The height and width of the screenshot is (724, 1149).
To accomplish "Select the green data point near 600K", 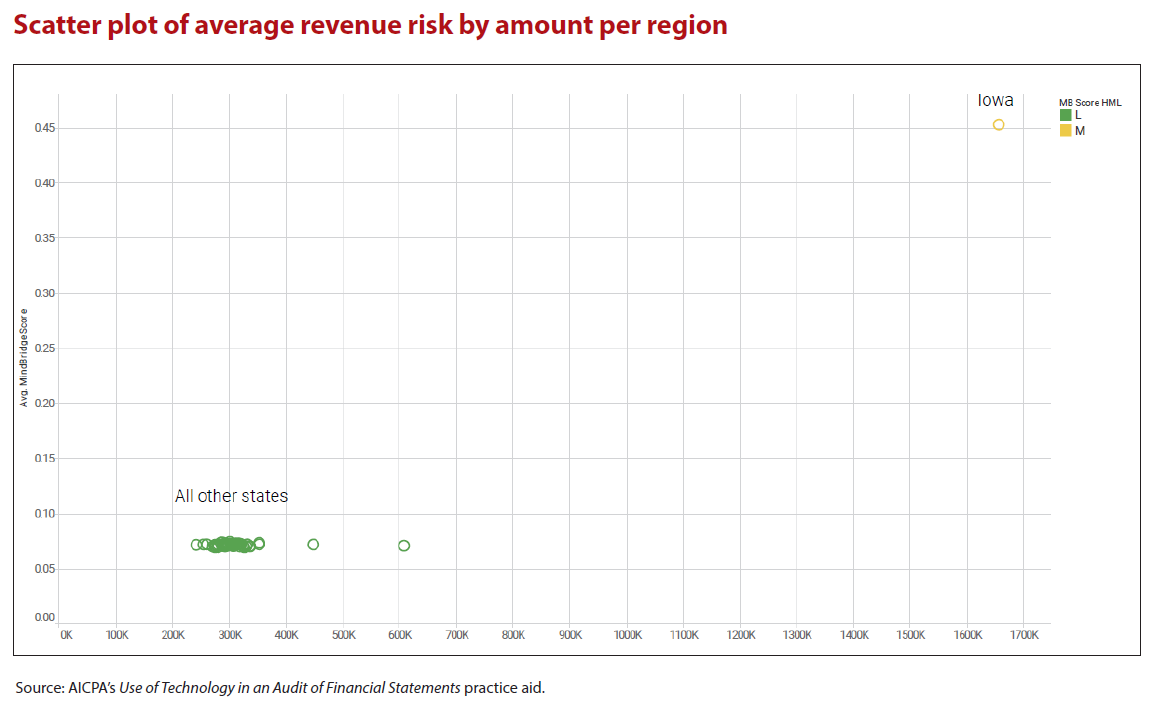I will coord(404,546).
